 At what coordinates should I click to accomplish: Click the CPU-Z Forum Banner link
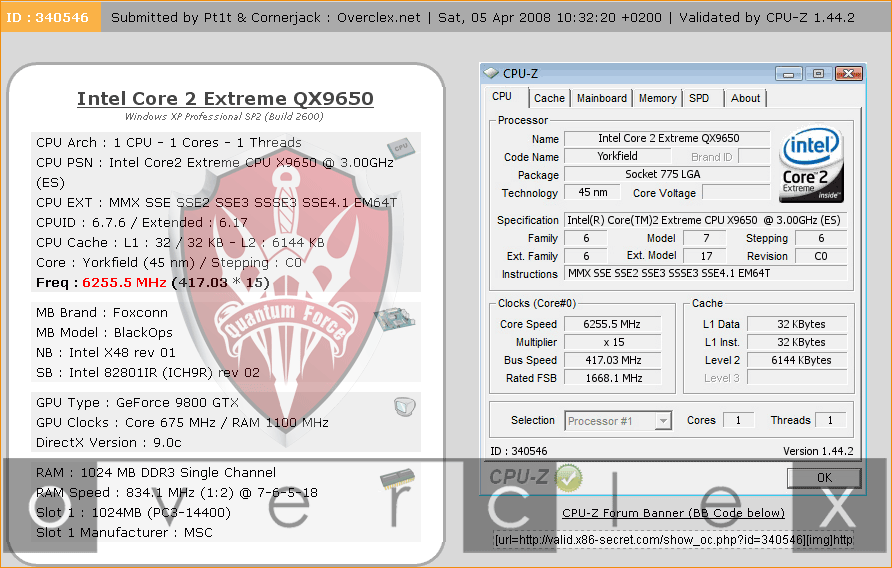click(x=673, y=514)
